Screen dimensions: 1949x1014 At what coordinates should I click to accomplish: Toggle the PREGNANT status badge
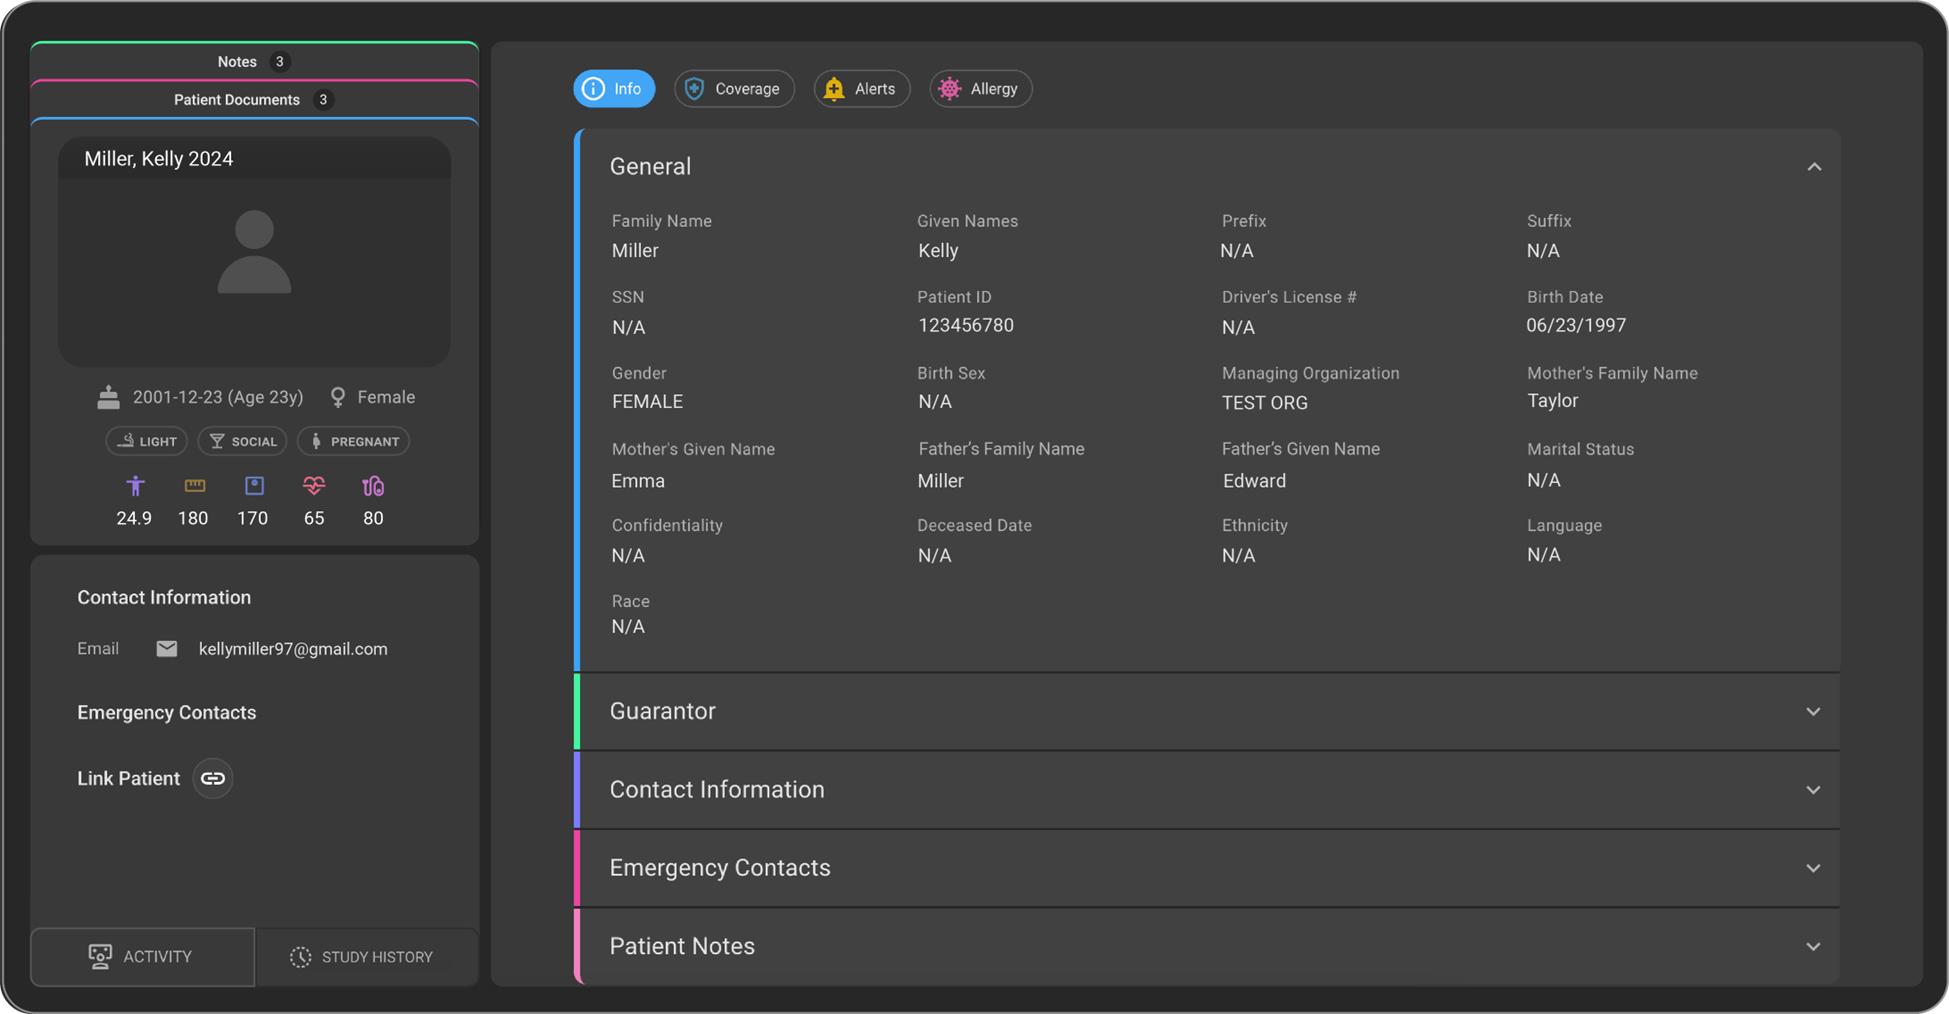(353, 440)
